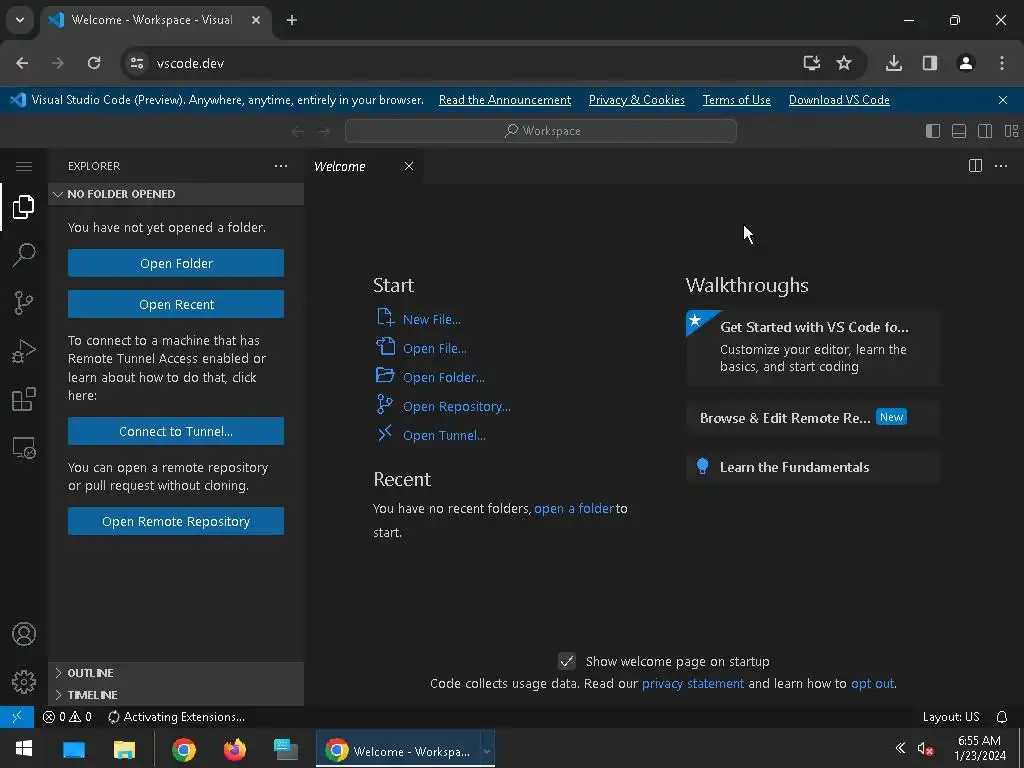Uncheck Show welcome page on startup
Viewport: 1024px width, 768px height.
pos(567,662)
